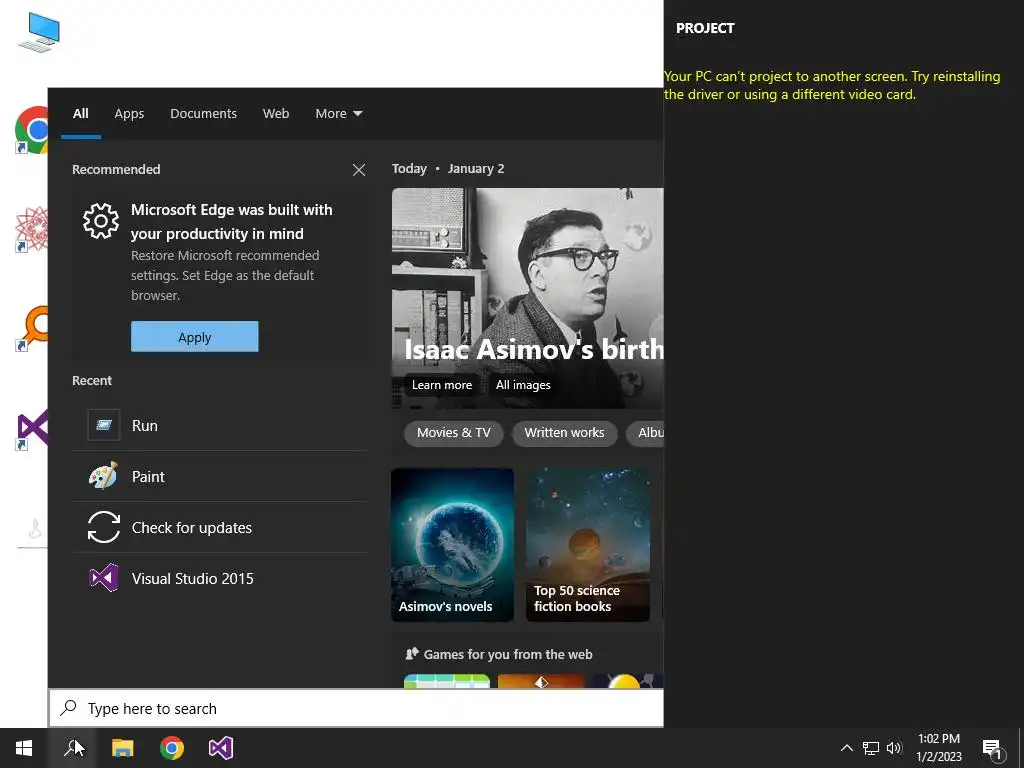Screen dimensions: 1024x768
Task: Open the Windows Start menu button
Action: (24, 748)
